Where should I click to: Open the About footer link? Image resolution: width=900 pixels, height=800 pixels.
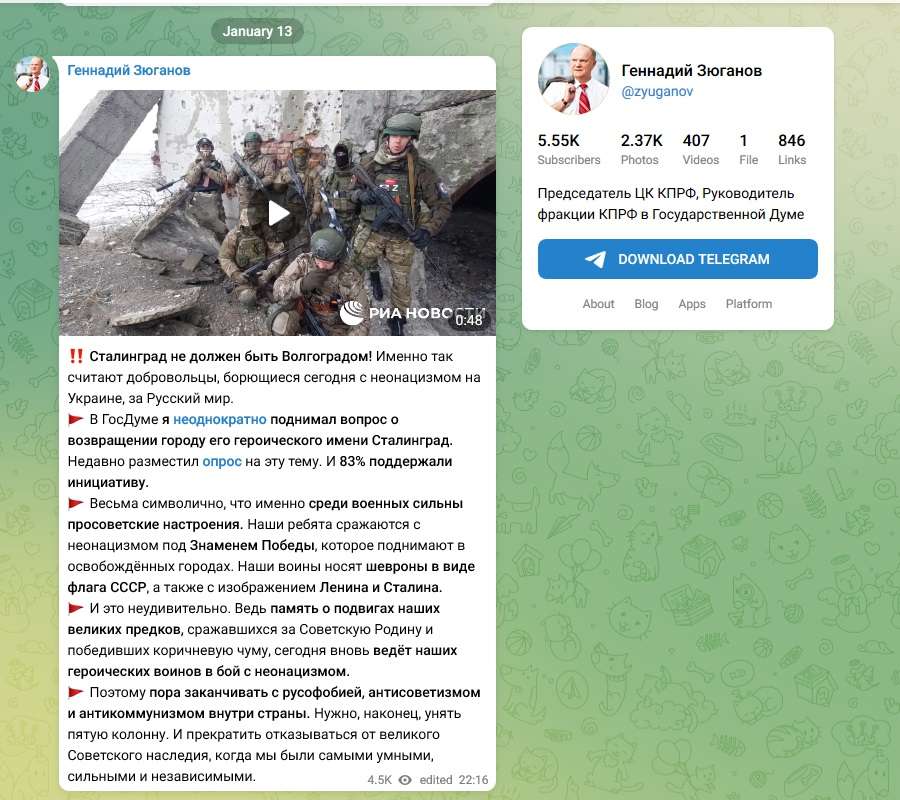598,304
